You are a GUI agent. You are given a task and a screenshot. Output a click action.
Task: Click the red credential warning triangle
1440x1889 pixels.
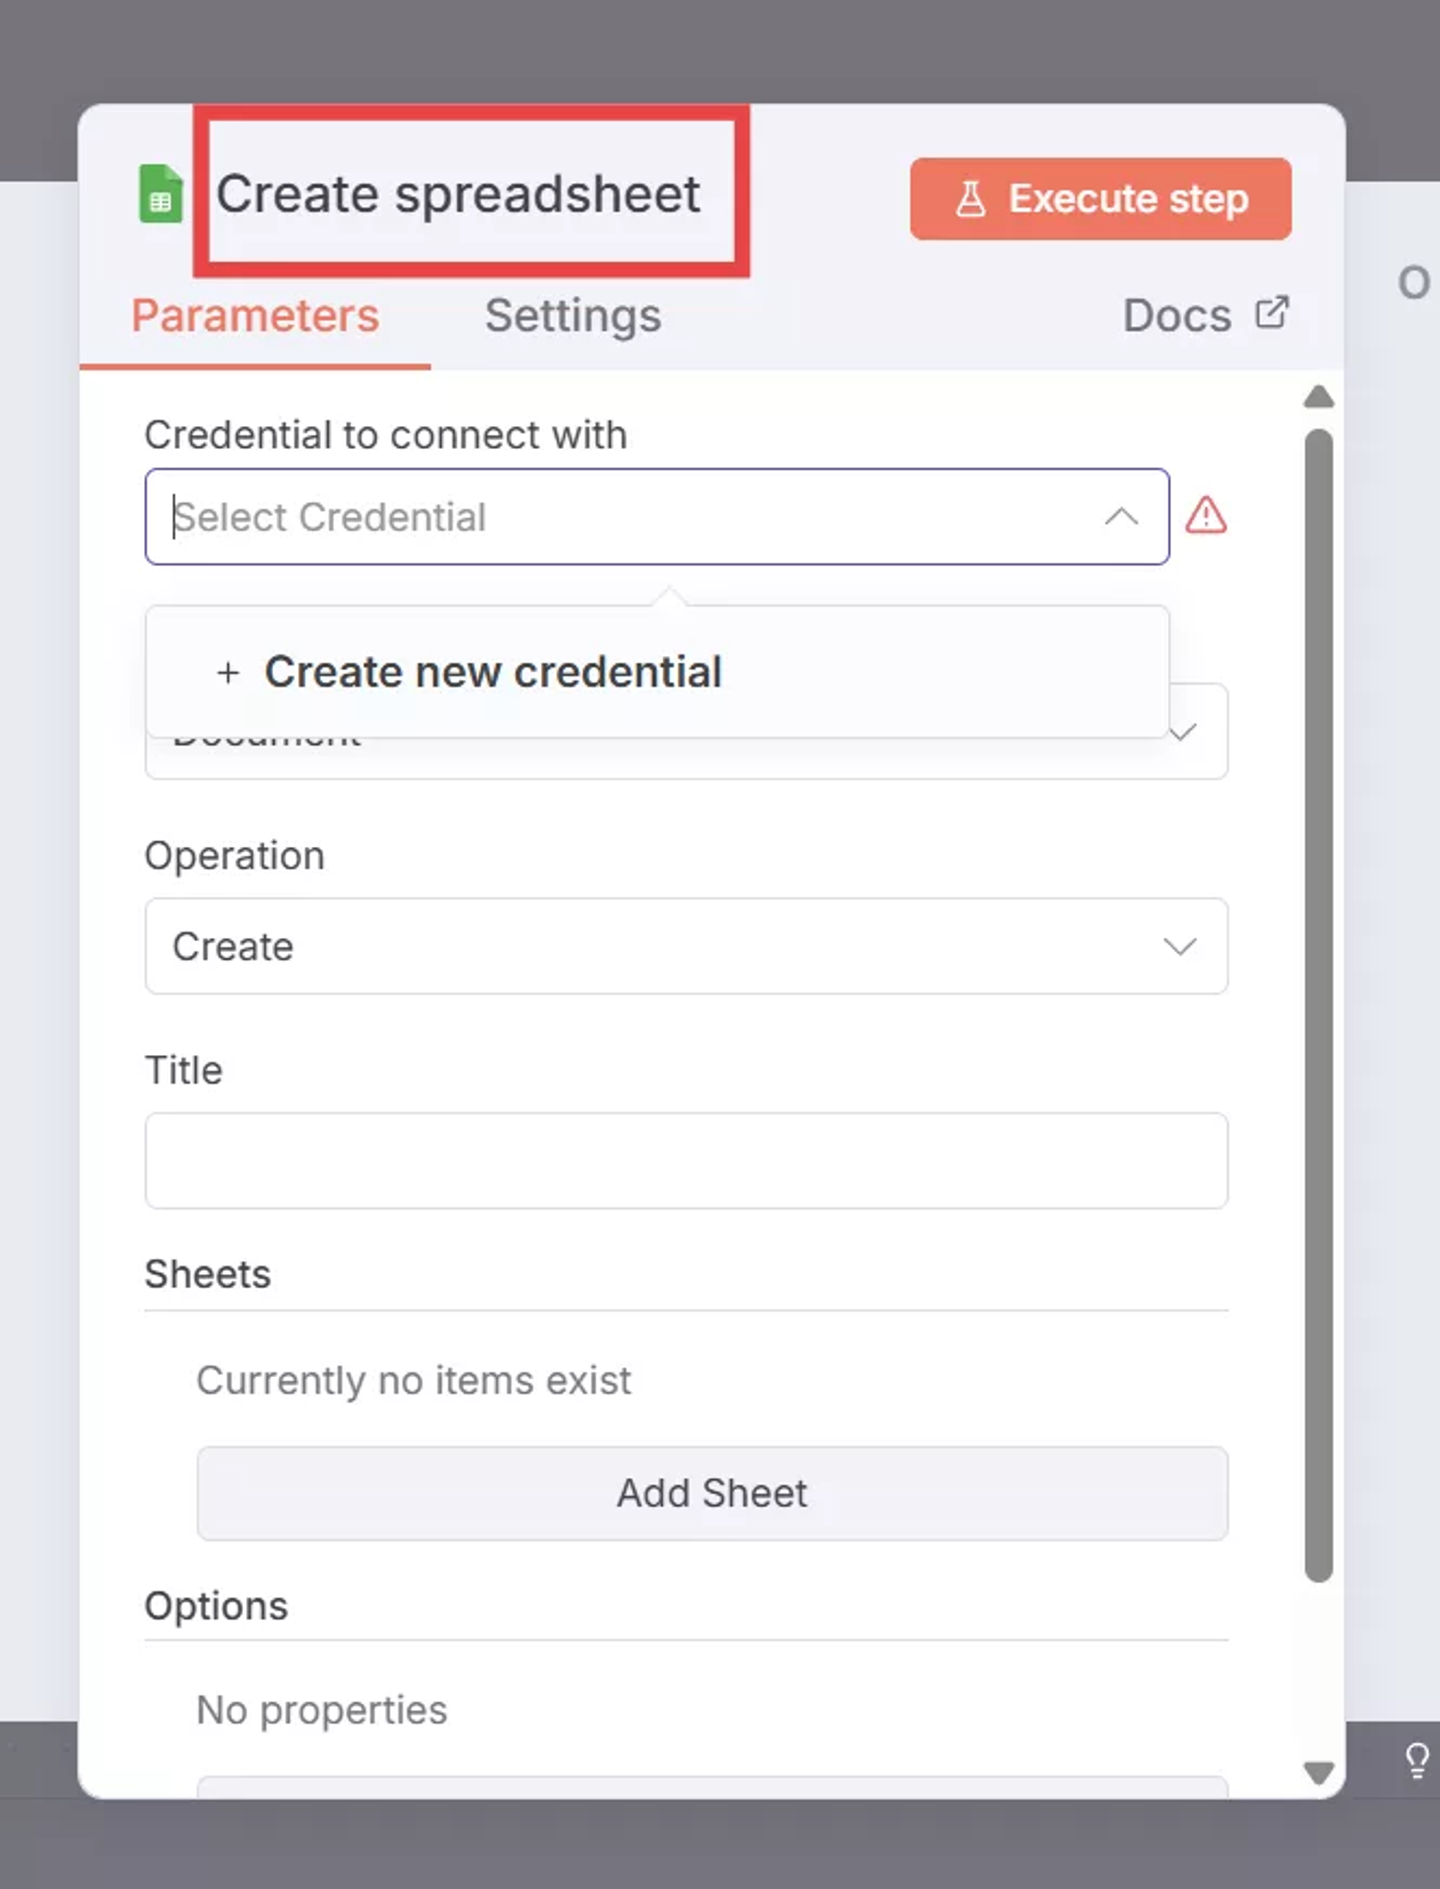click(x=1206, y=516)
